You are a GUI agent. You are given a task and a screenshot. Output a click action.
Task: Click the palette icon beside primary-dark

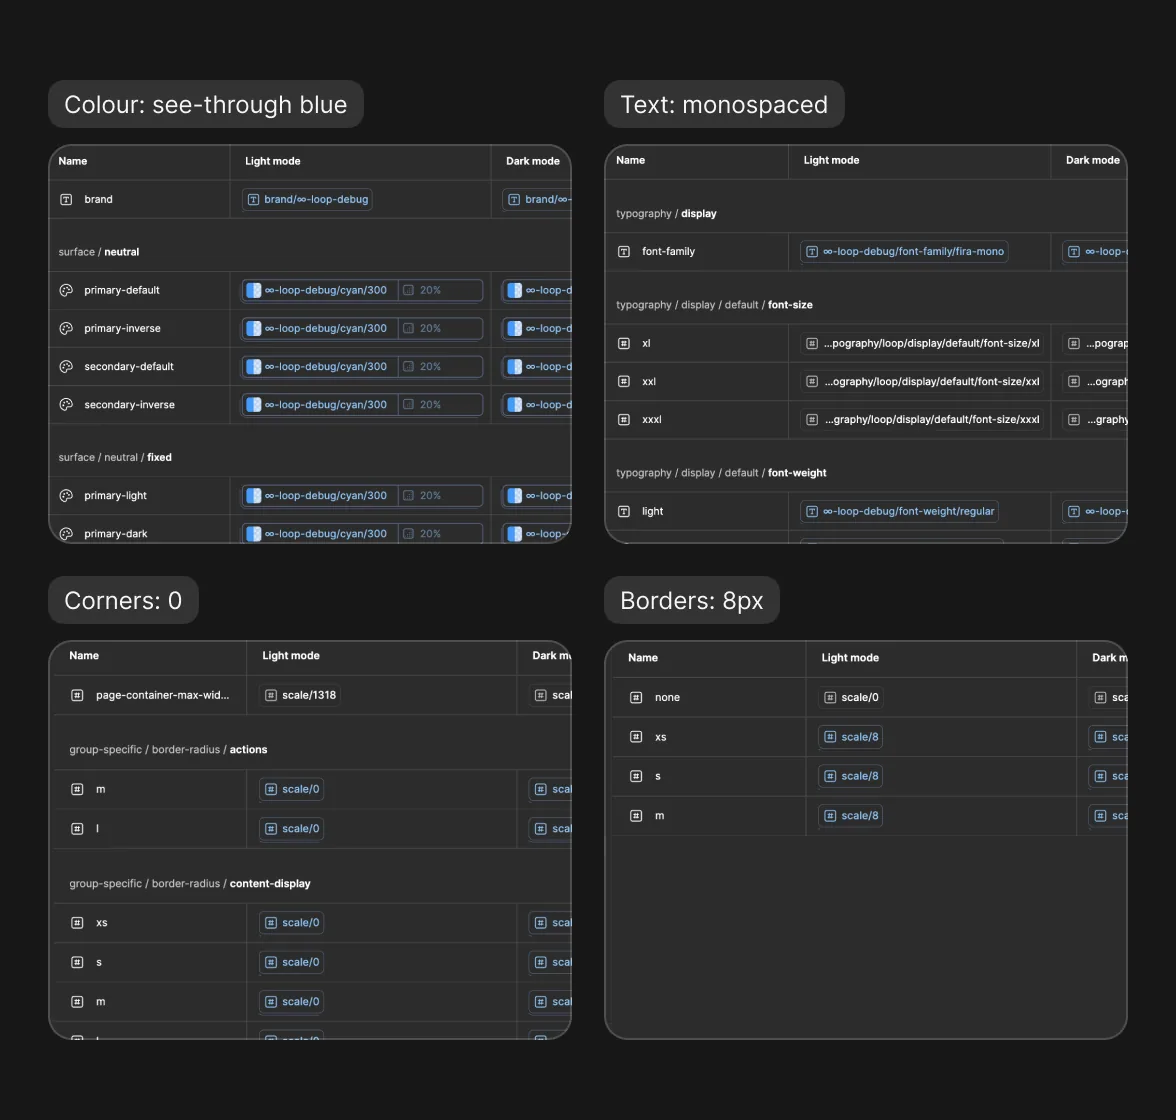pyautogui.click(x=66, y=533)
